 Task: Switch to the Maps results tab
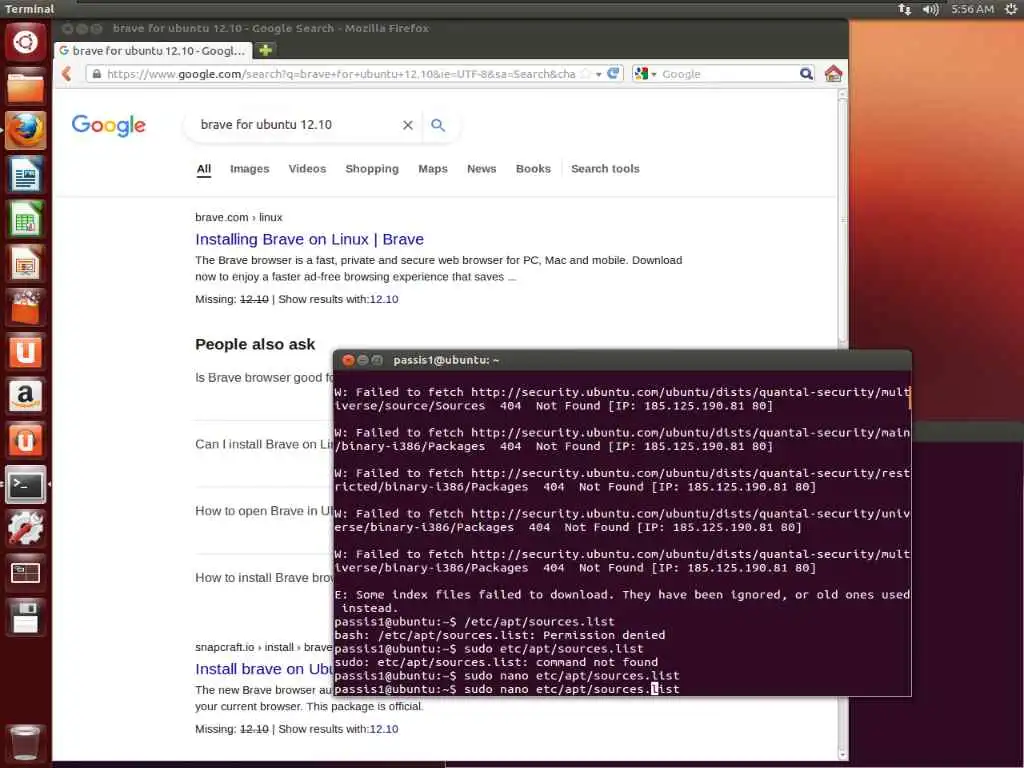point(432,168)
